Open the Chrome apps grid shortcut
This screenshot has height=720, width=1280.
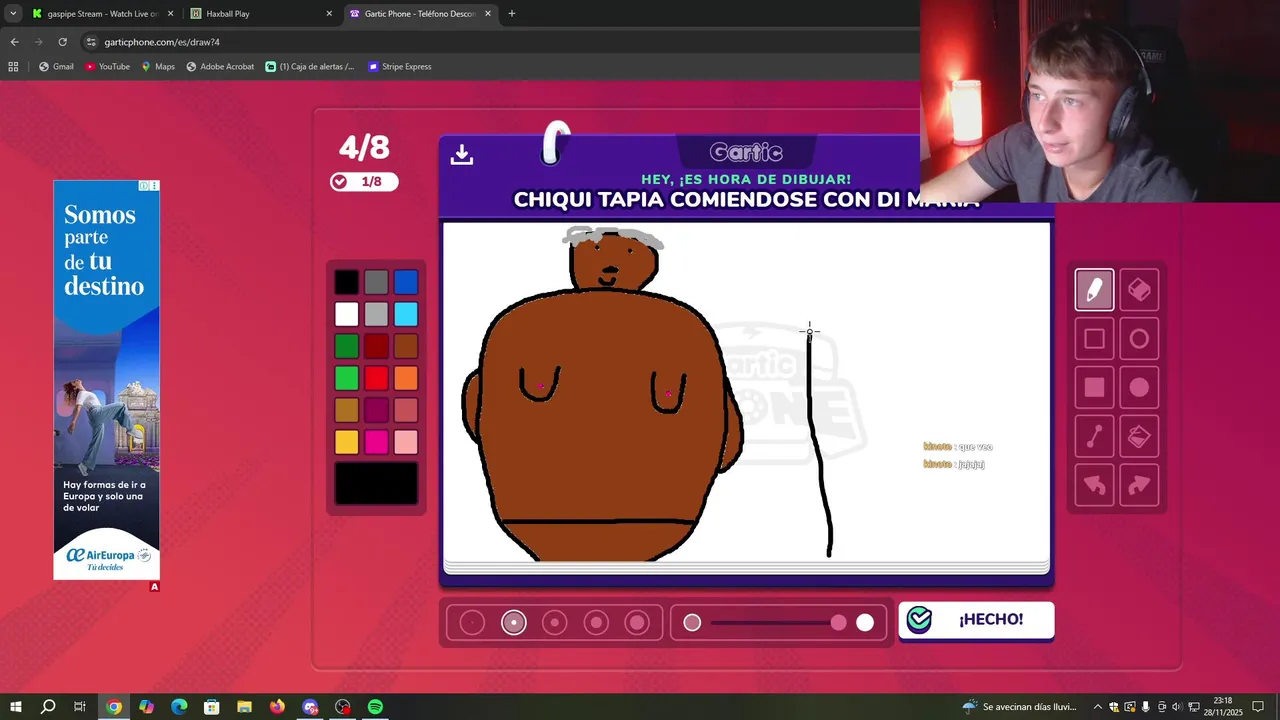pos(13,66)
